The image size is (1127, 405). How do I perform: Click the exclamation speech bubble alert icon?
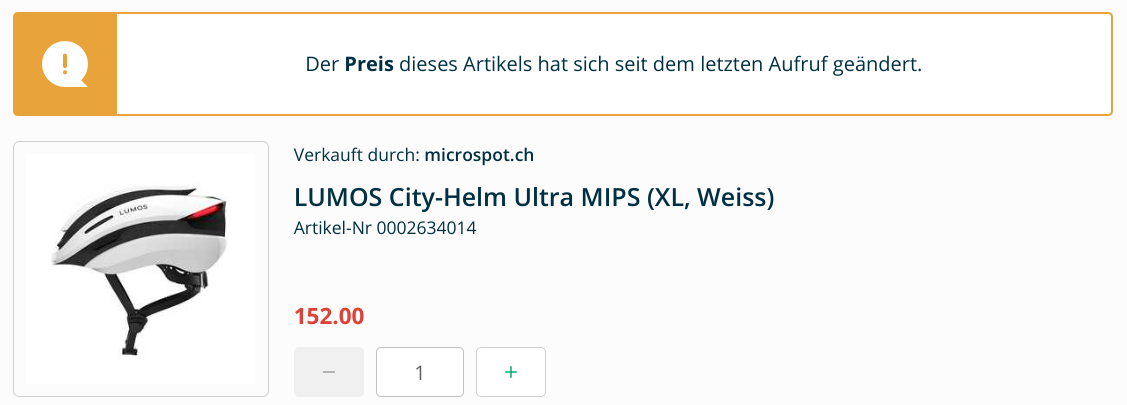click(65, 65)
